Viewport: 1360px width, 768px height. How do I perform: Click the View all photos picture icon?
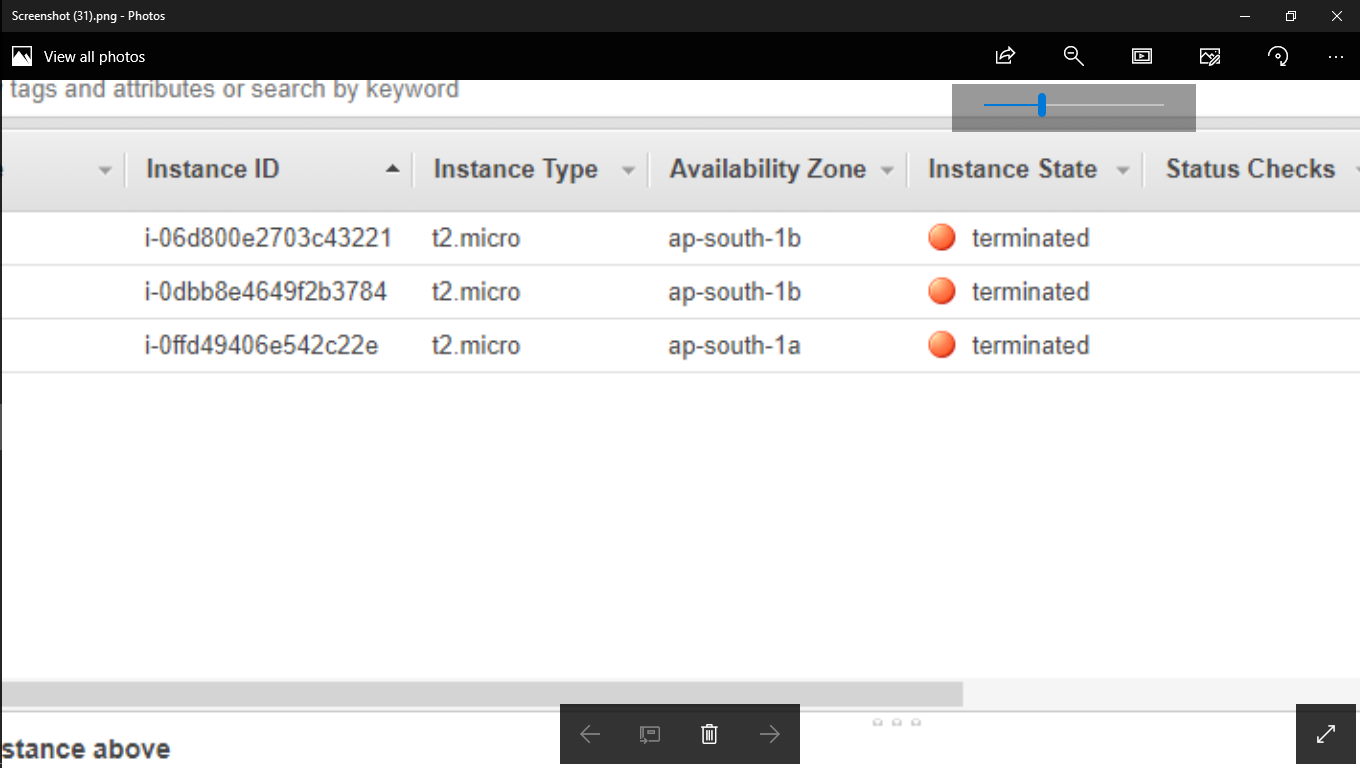click(22, 56)
